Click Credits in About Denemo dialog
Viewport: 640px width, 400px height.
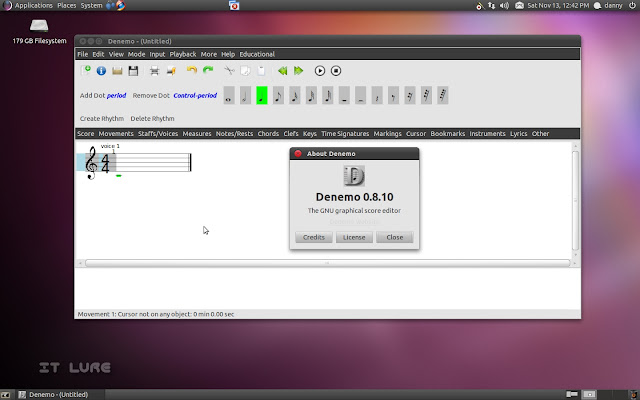[x=314, y=237]
